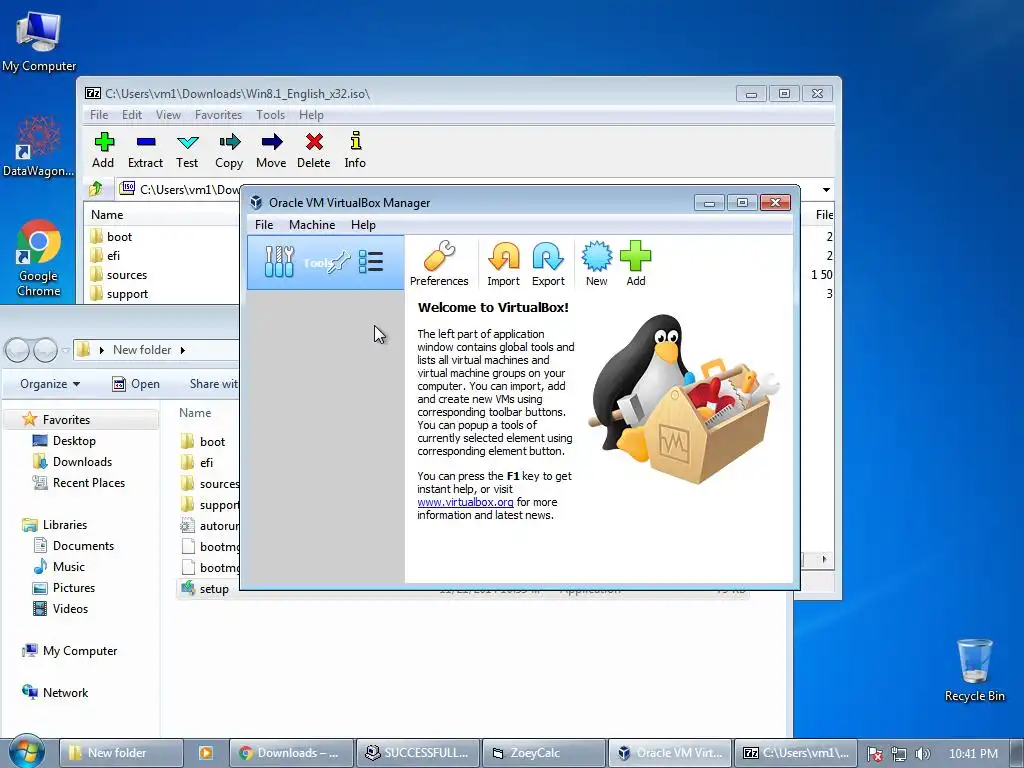Screen dimensions: 1024x768
Task: Click the Windows Start button
Action: (26, 752)
